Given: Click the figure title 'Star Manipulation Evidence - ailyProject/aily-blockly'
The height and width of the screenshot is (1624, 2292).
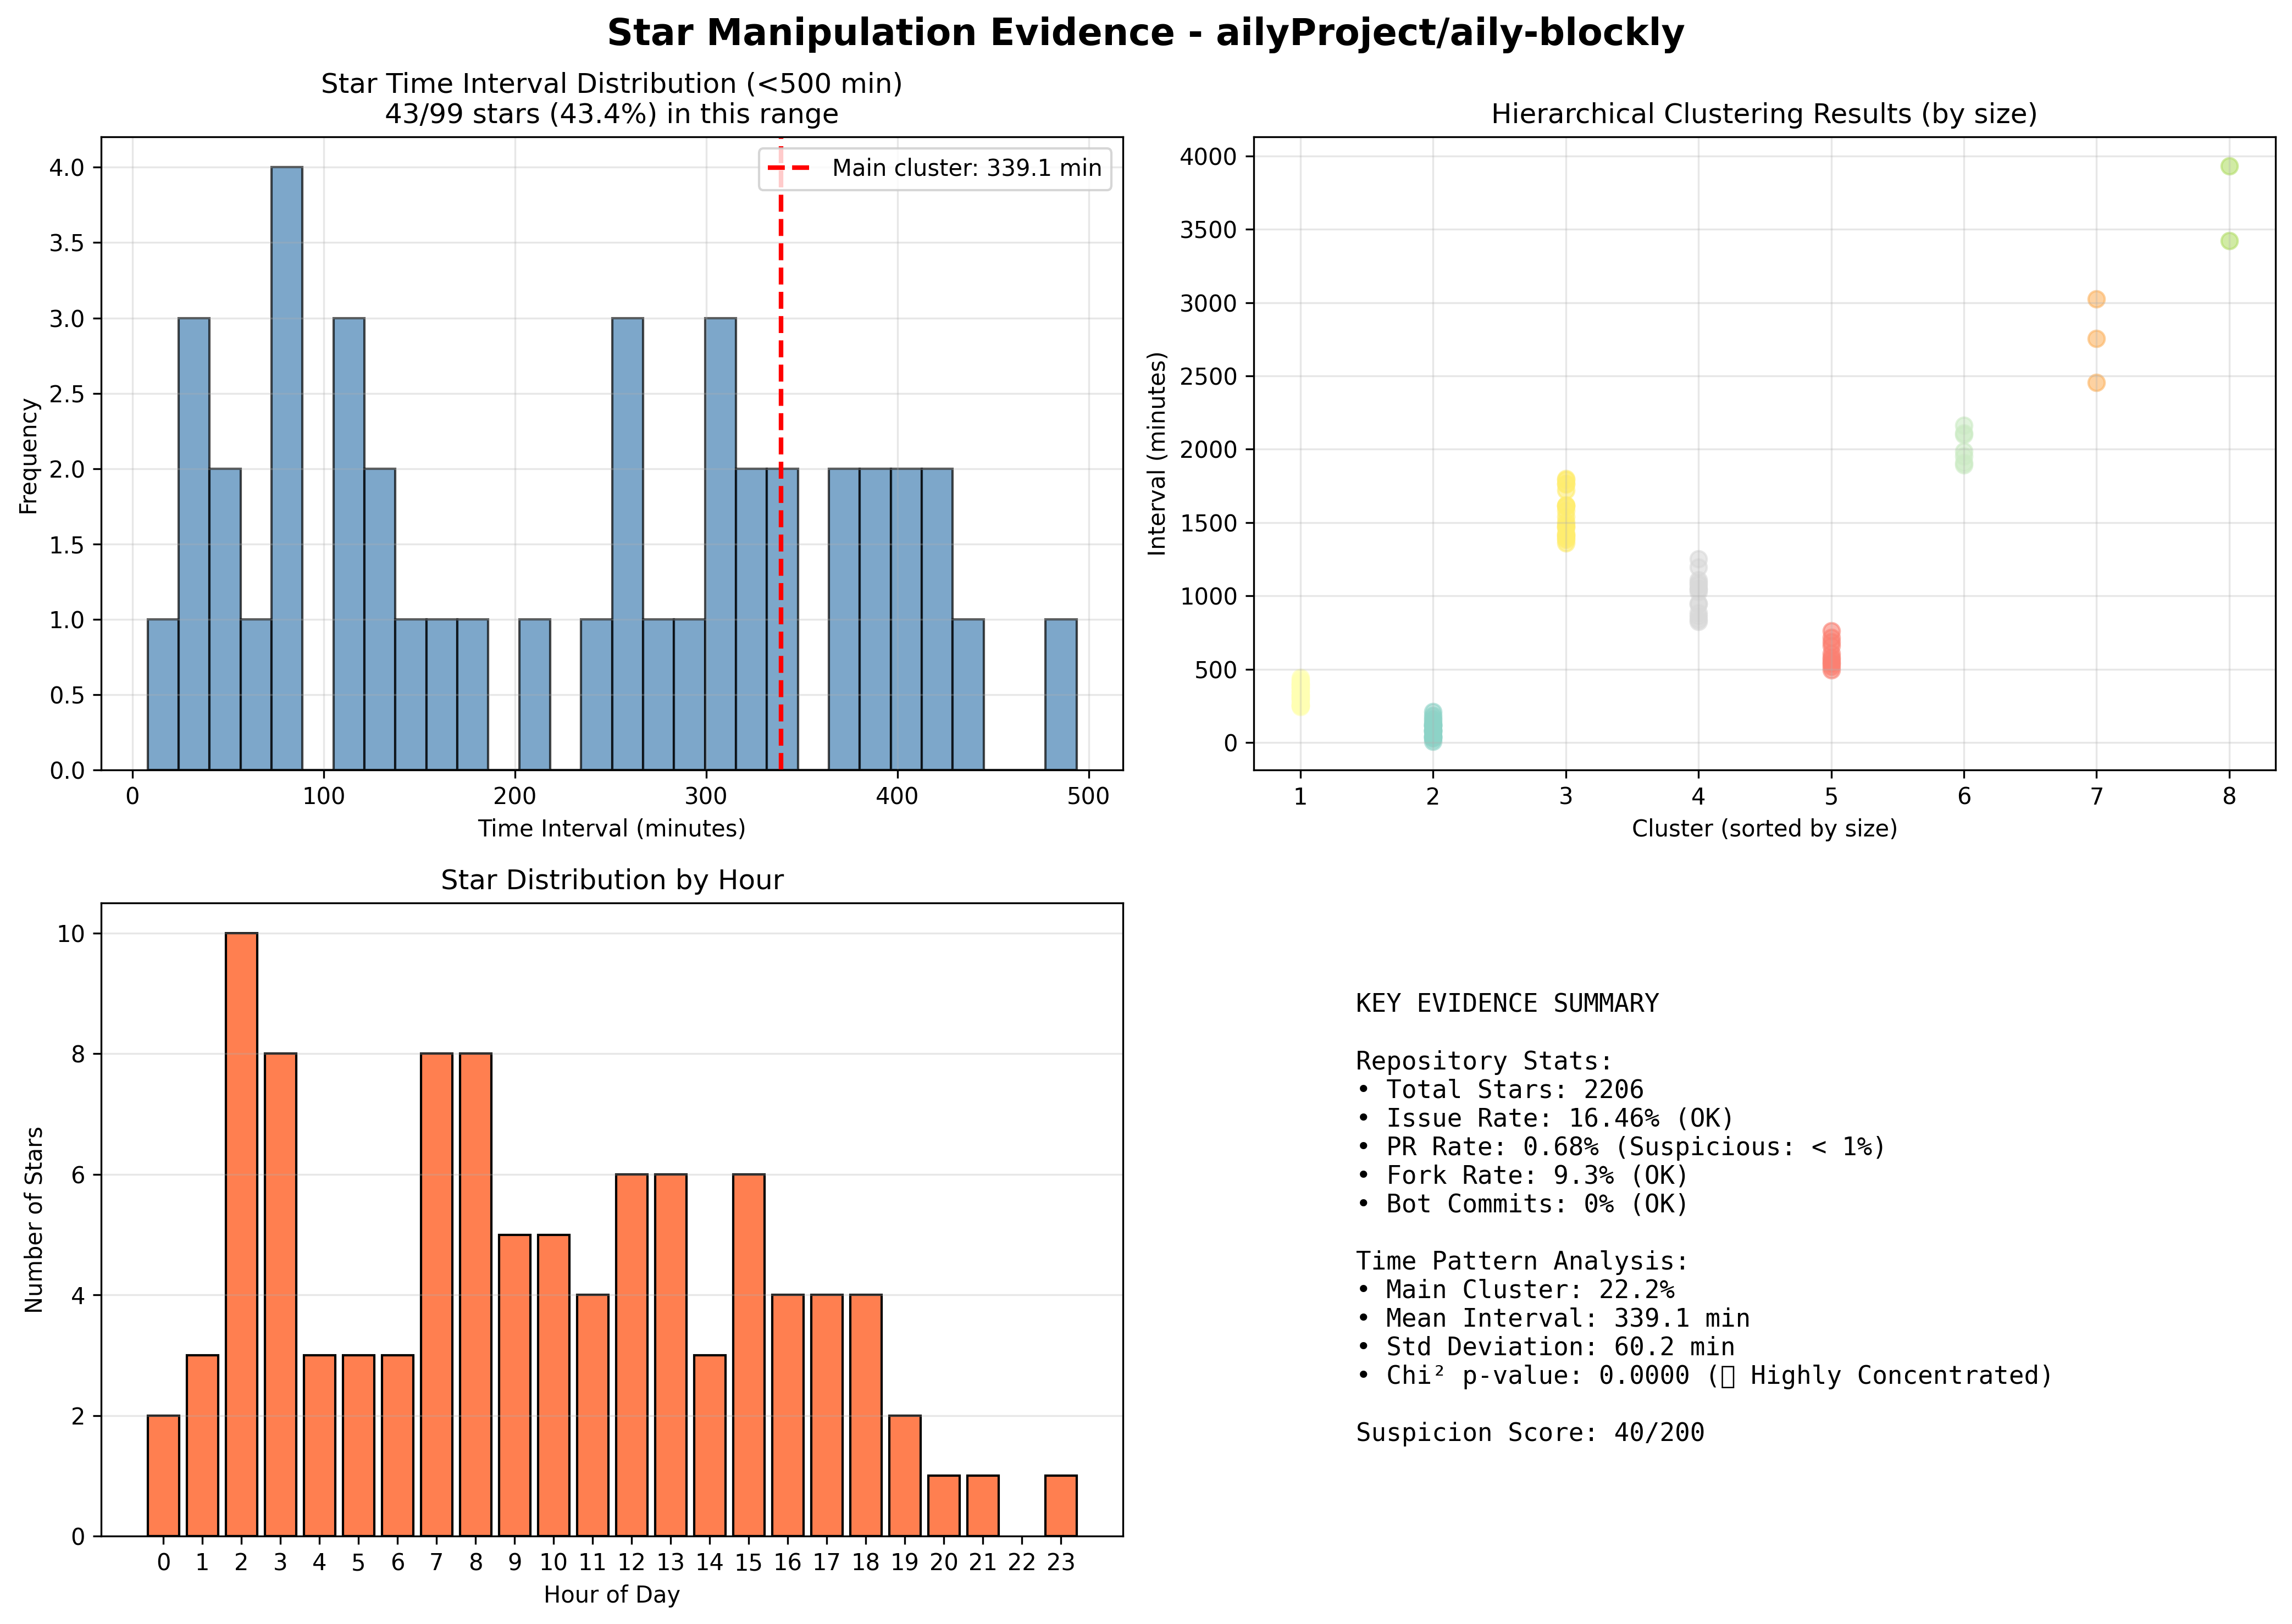Looking at the screenshot, I should (1145, 33).
